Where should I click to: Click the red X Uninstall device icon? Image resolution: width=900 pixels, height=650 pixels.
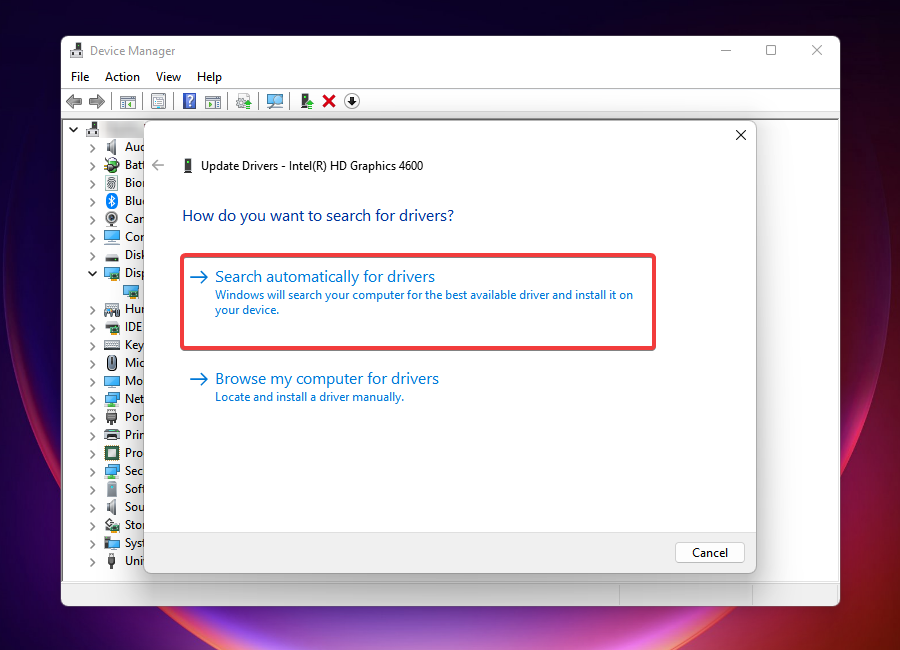329,102
